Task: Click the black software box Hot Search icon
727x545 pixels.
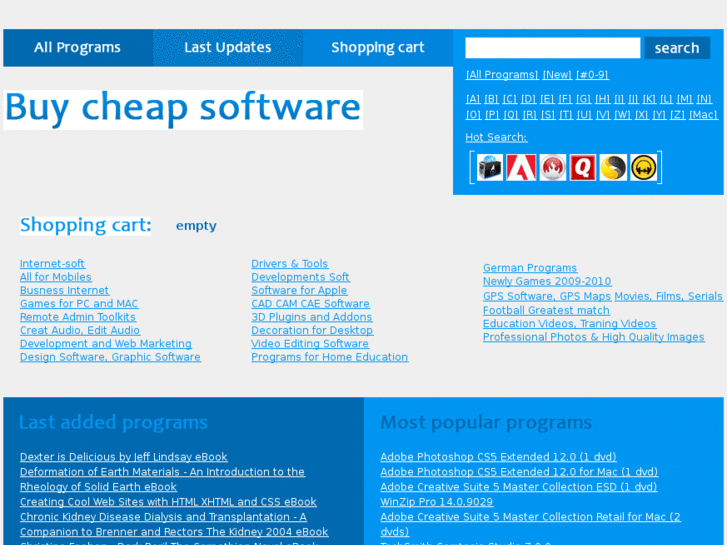Action: (490, 167)
